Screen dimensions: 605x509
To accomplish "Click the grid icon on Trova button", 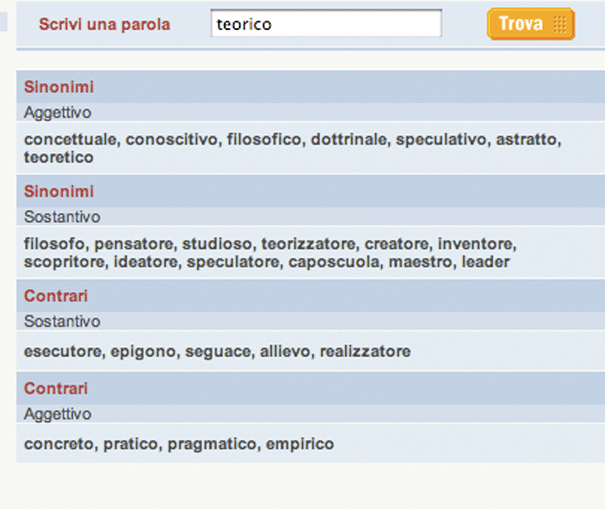I will click(561, 24).
